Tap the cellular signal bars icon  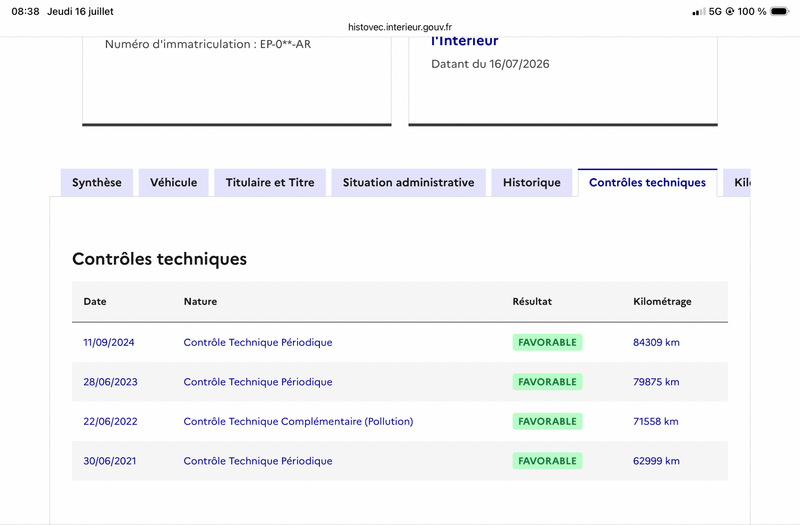[x=699, y=11]
